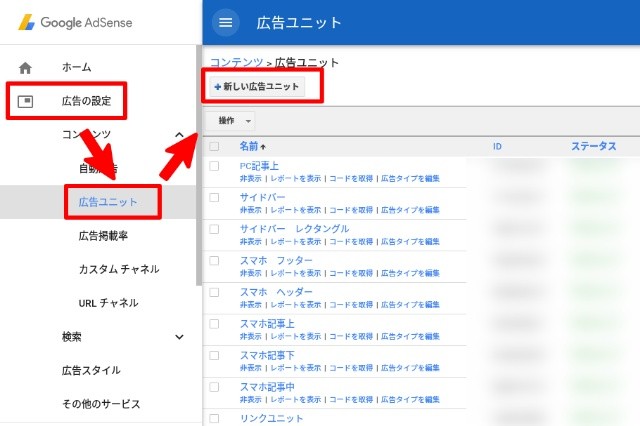Click コードを取得 under PC記事上
The height and width of the screenshot is (426, 640).
(x=351, y=178)
